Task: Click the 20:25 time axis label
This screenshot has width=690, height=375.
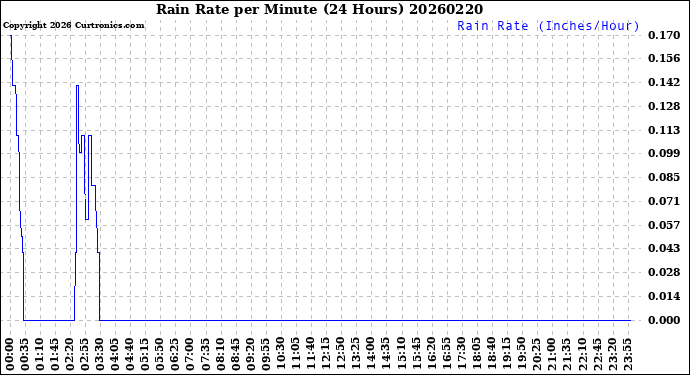Action: (x=536, y=355)
